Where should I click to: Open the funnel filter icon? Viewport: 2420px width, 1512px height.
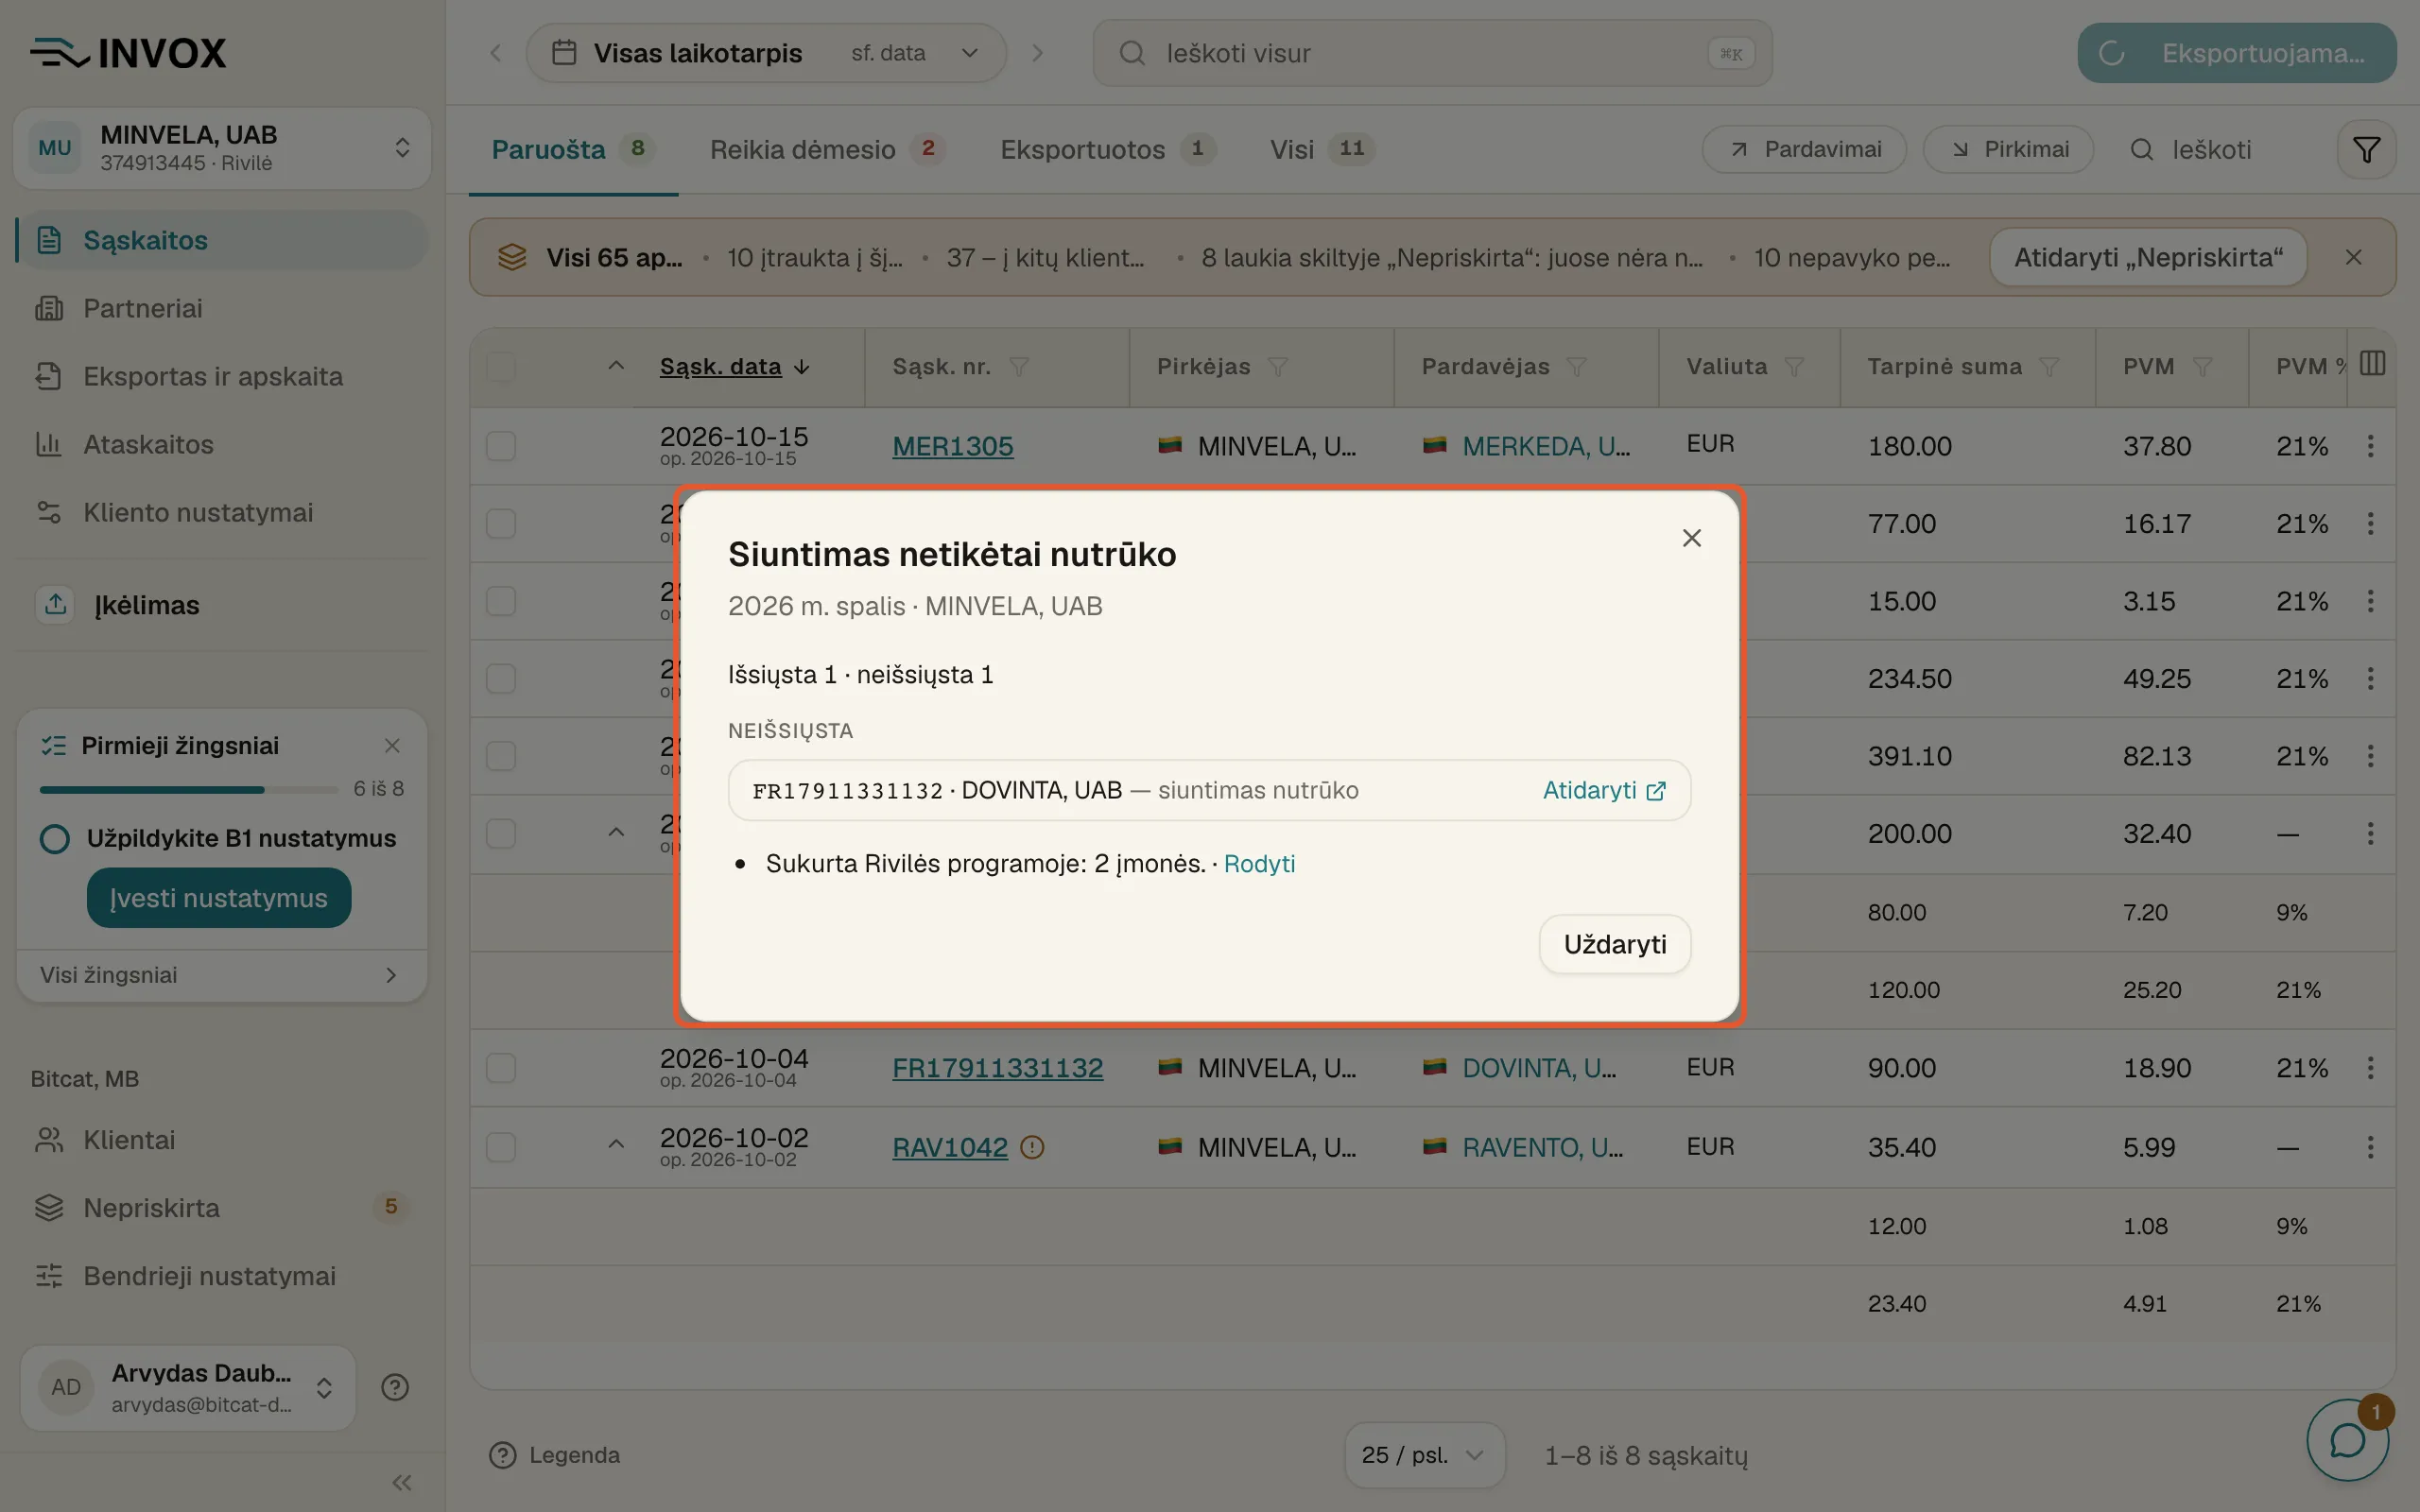[x=2366, y=150]
